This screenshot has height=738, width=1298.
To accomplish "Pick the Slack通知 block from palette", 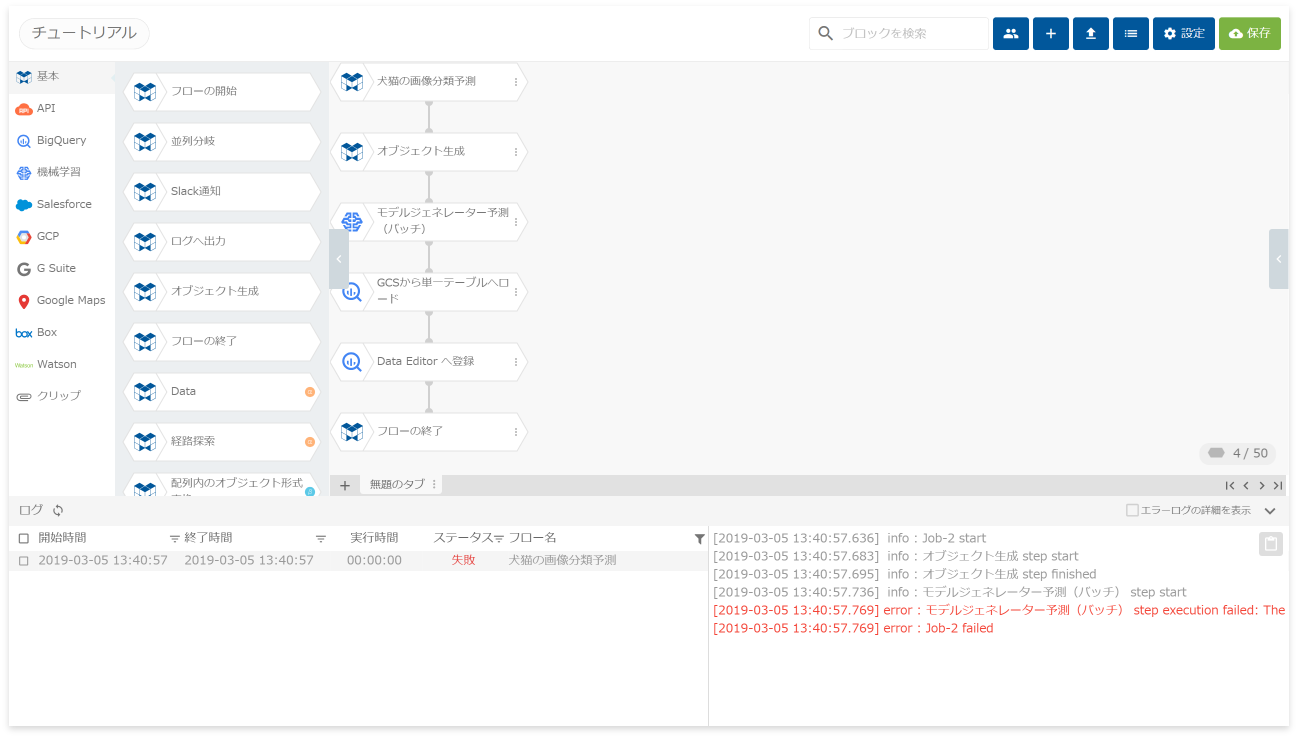I will tap(222, 191).
